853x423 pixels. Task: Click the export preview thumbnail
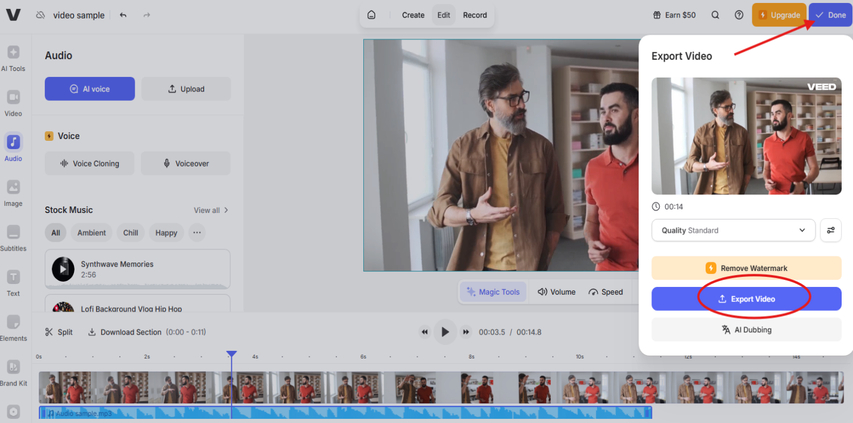click(746, 136)
